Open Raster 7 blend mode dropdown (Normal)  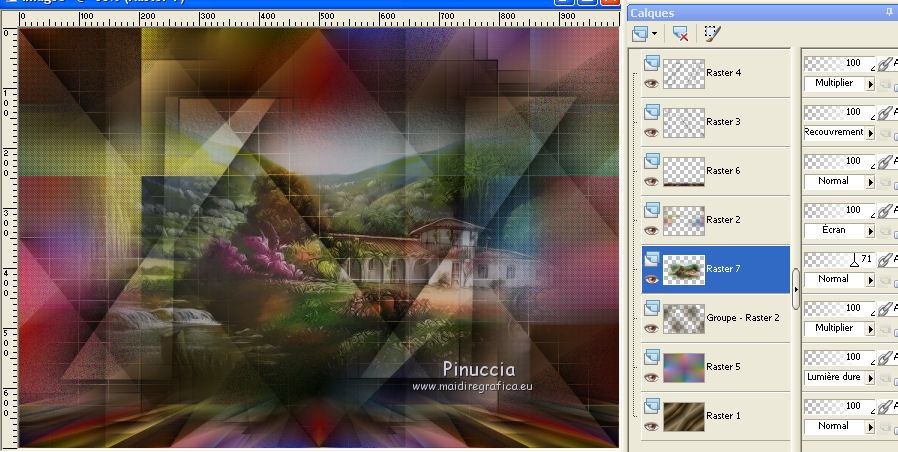870,280
